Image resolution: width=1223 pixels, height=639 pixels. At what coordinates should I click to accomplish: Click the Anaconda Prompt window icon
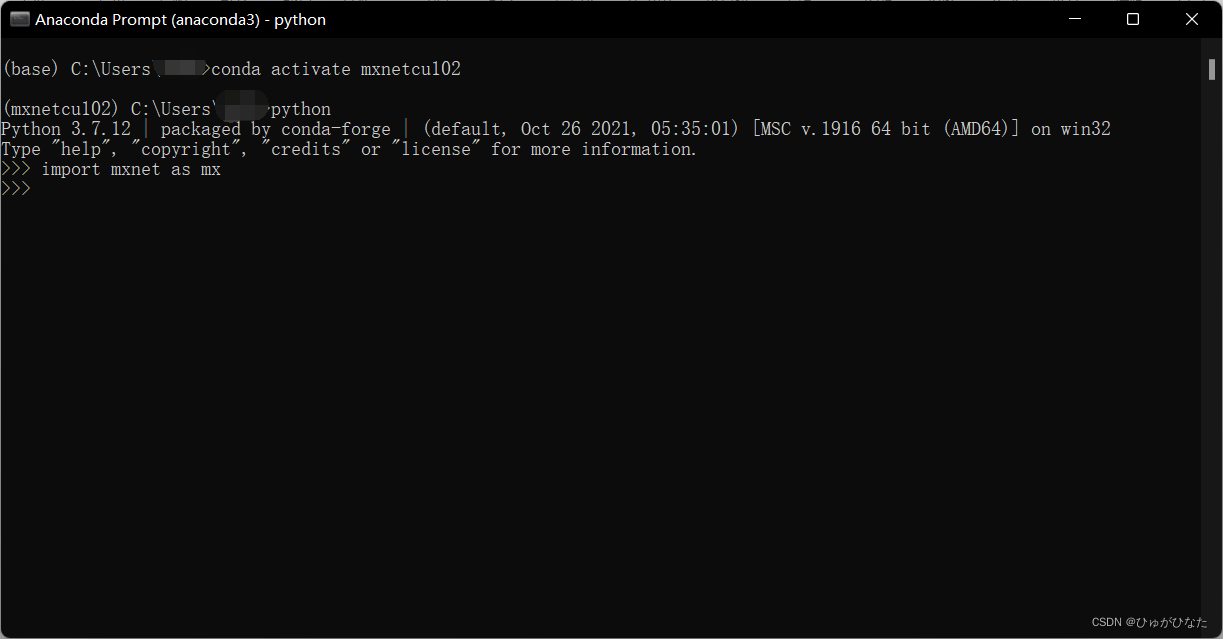[20, 18]
